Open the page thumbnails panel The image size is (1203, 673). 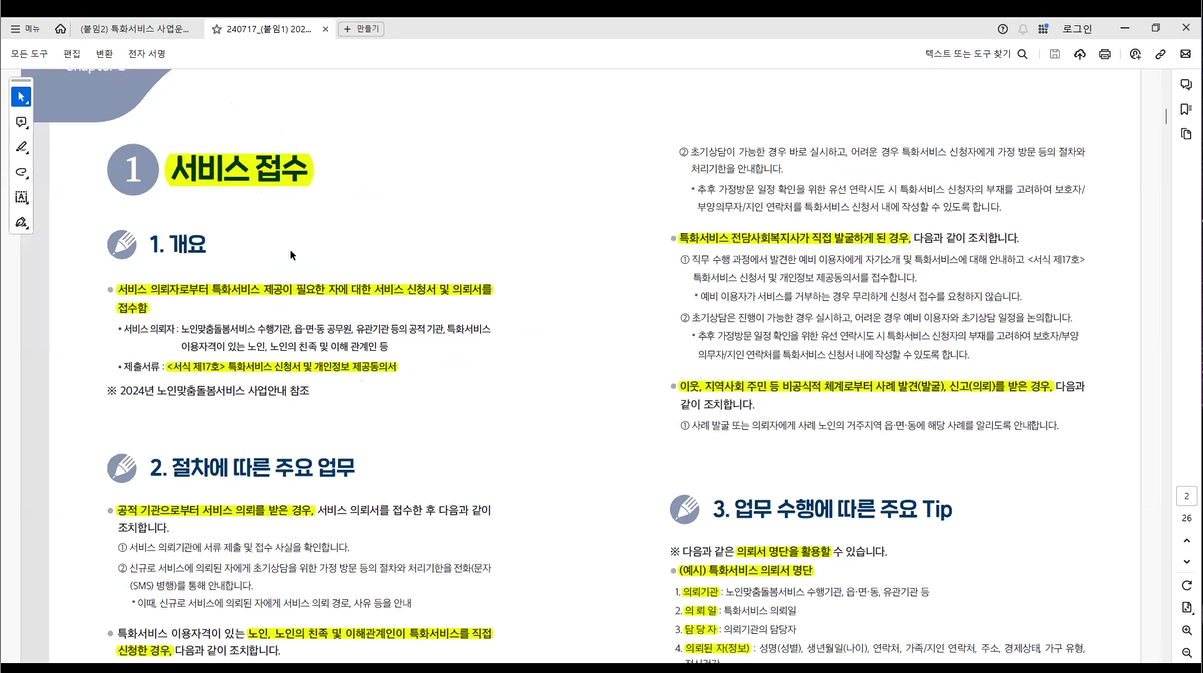[1186, 133]
